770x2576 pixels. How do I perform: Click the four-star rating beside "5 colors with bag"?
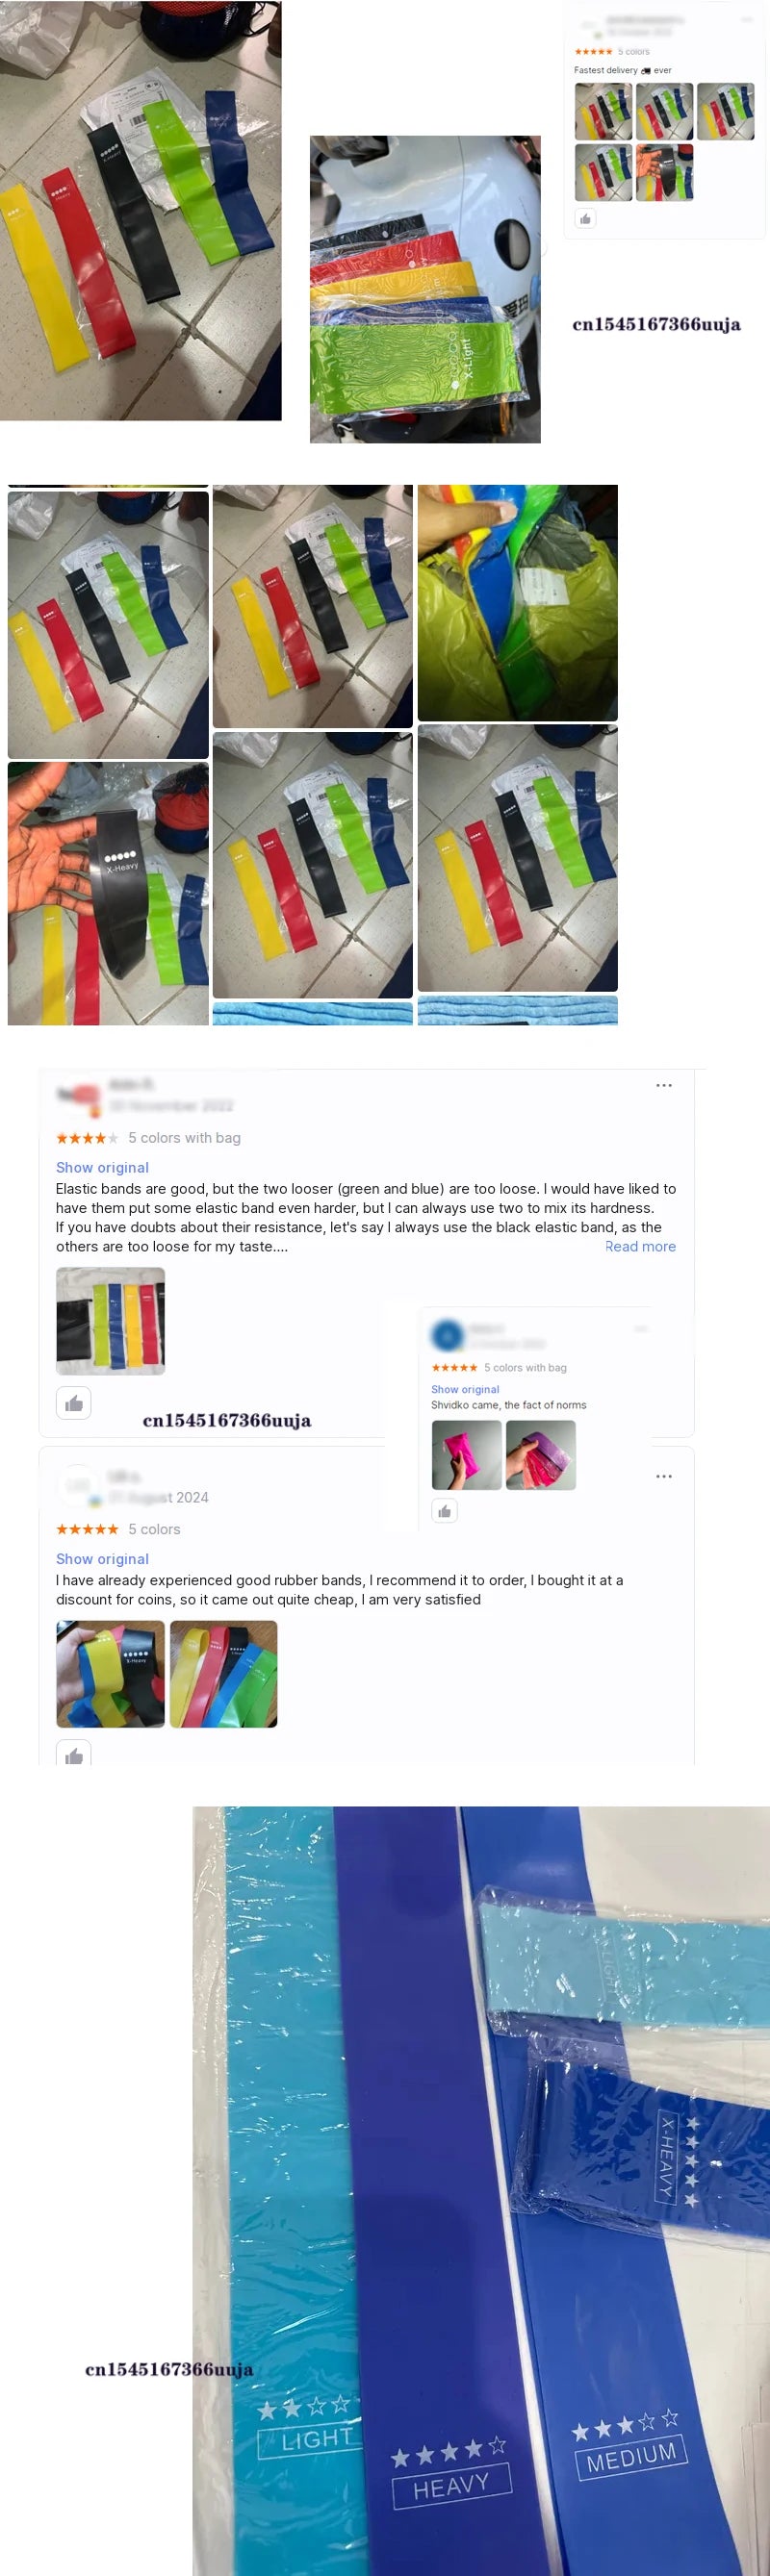click(x=87, y=1138)
